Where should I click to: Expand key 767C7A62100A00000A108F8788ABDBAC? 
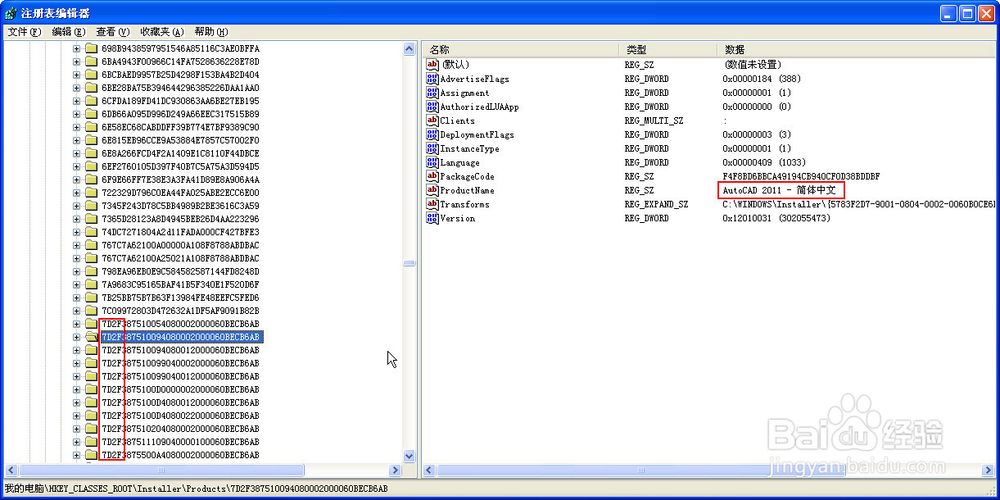pos(77,245)
